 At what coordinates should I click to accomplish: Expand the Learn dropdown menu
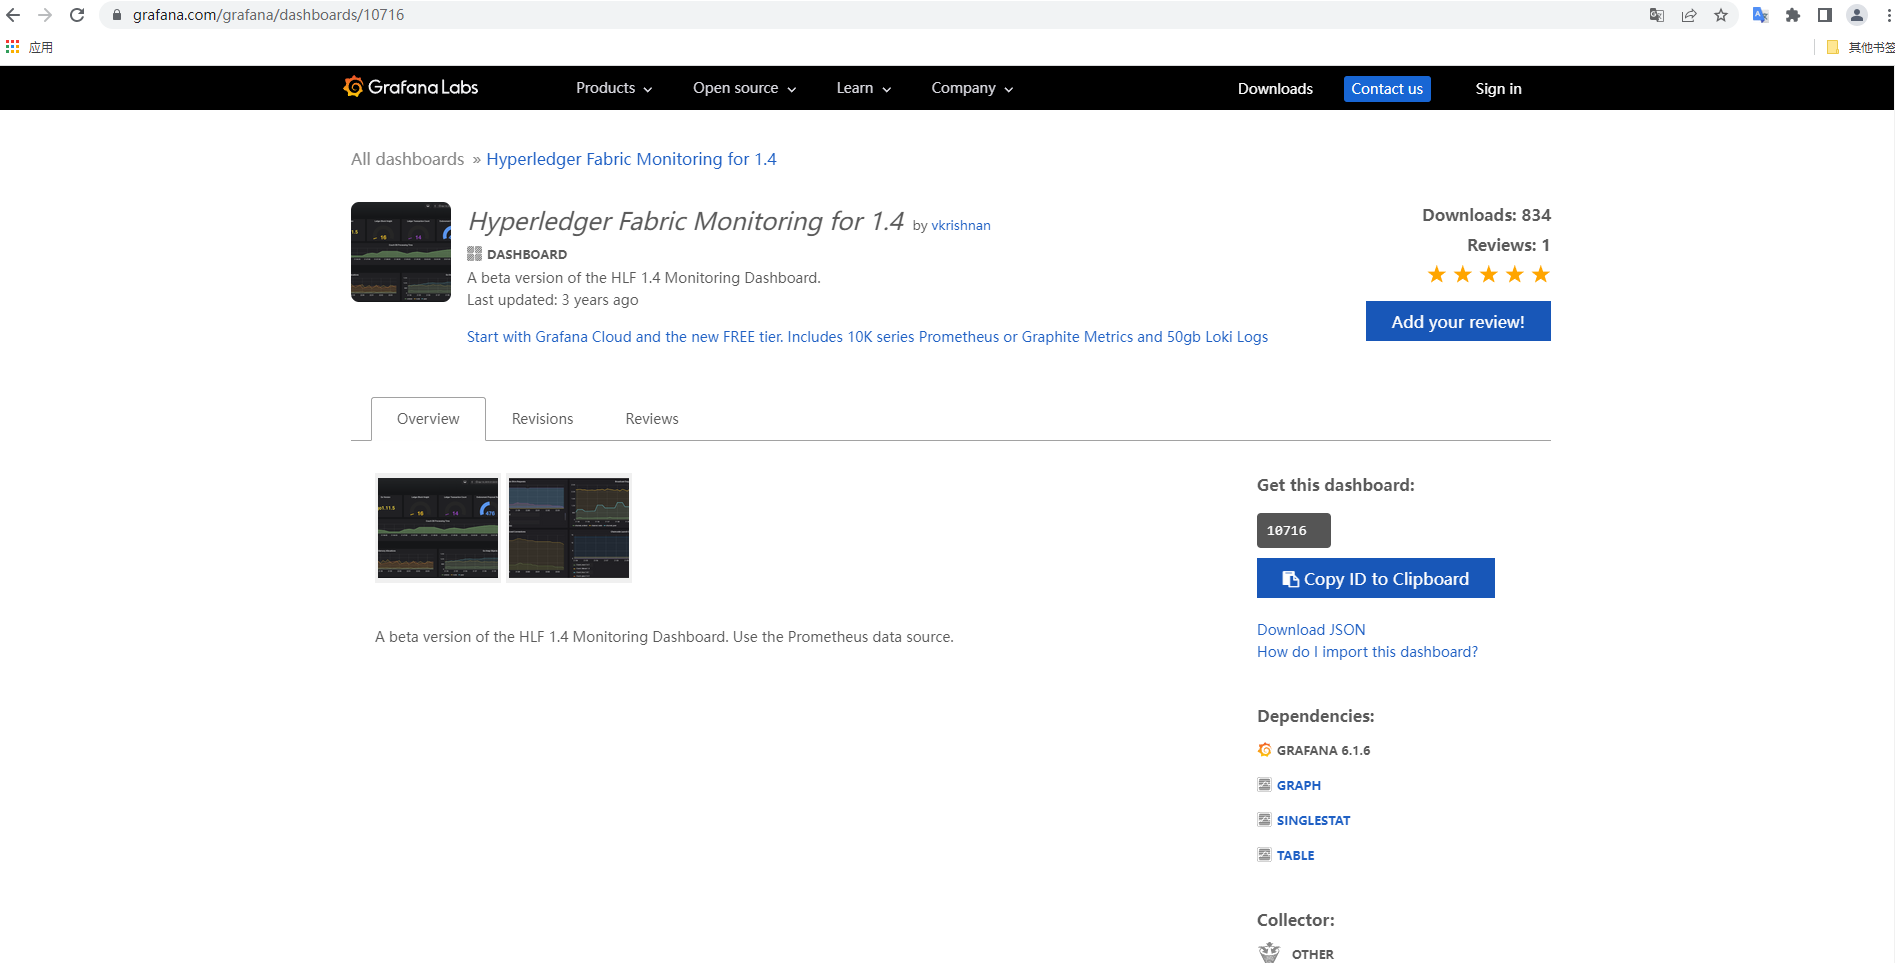tap(864, 88)
